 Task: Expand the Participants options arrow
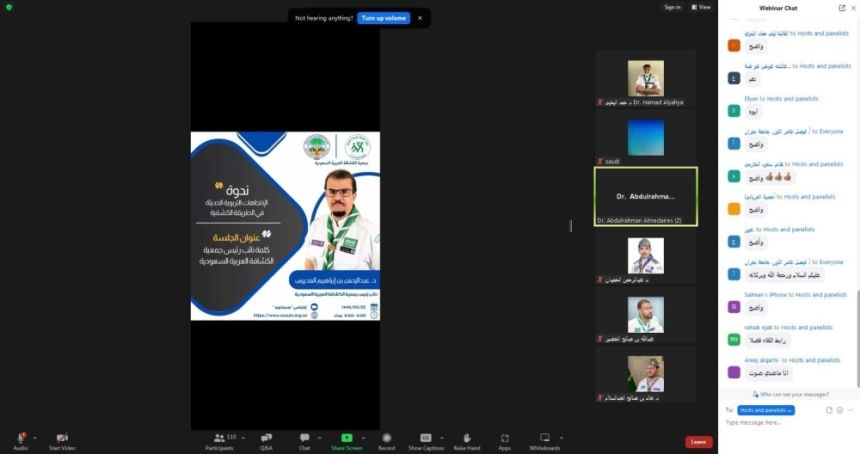(x=243, y=438)
